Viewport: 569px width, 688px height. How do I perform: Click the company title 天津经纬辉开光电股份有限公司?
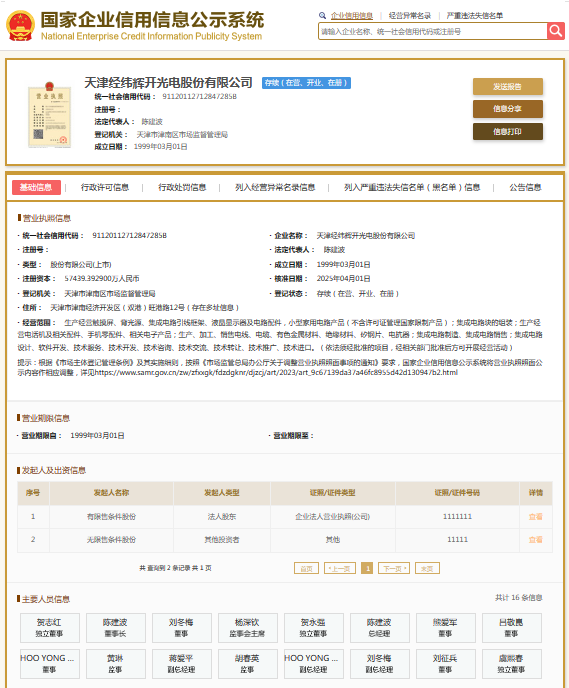point(168,82)
